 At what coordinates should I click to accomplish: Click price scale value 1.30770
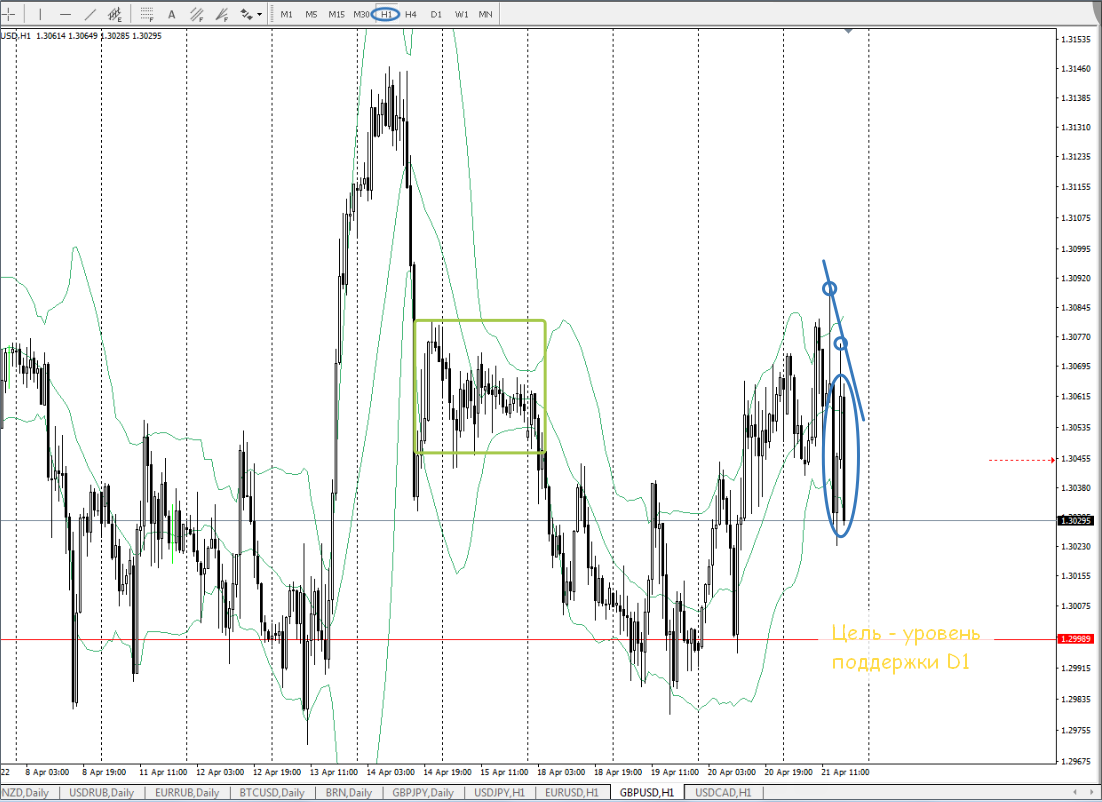point(1077,337)
